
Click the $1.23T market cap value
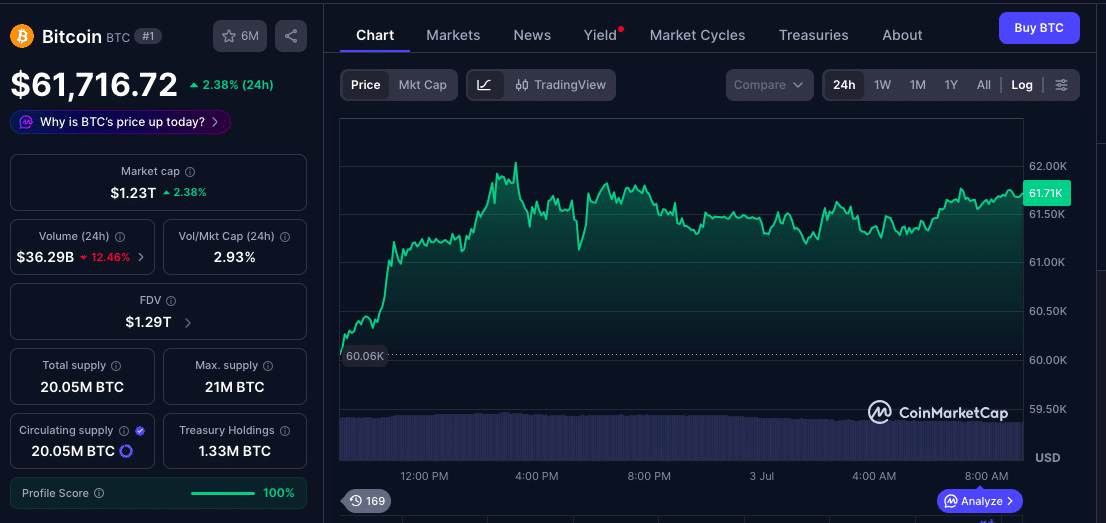(x=133, y=192)
